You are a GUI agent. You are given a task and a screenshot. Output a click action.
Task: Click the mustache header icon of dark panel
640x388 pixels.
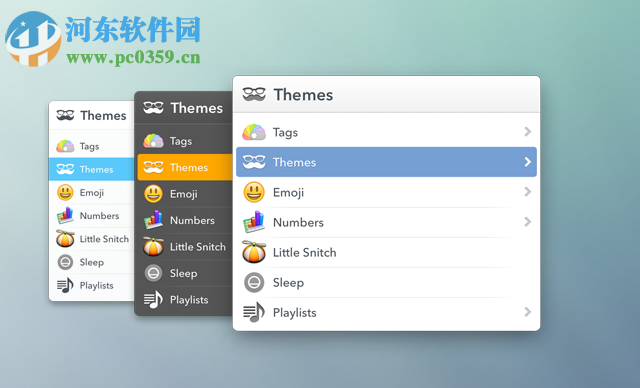pos(153,108)
